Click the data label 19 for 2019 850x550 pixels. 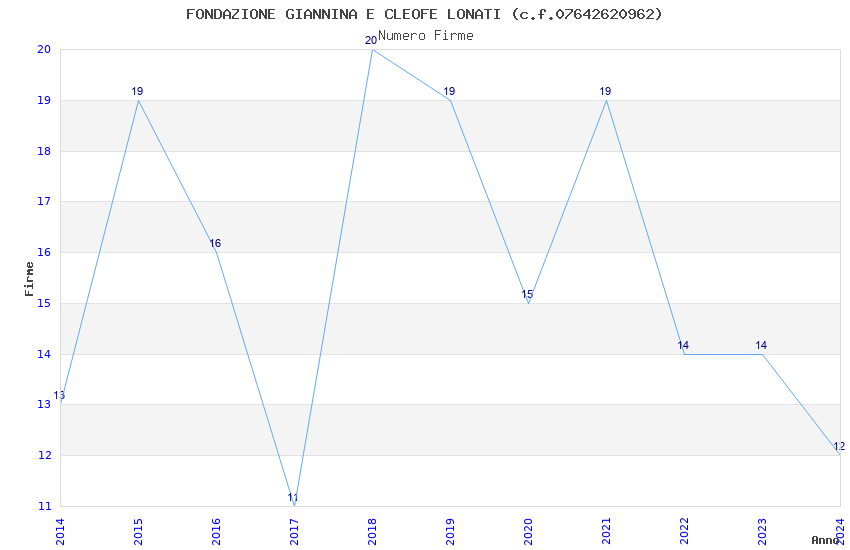click(x=449, y=92)
